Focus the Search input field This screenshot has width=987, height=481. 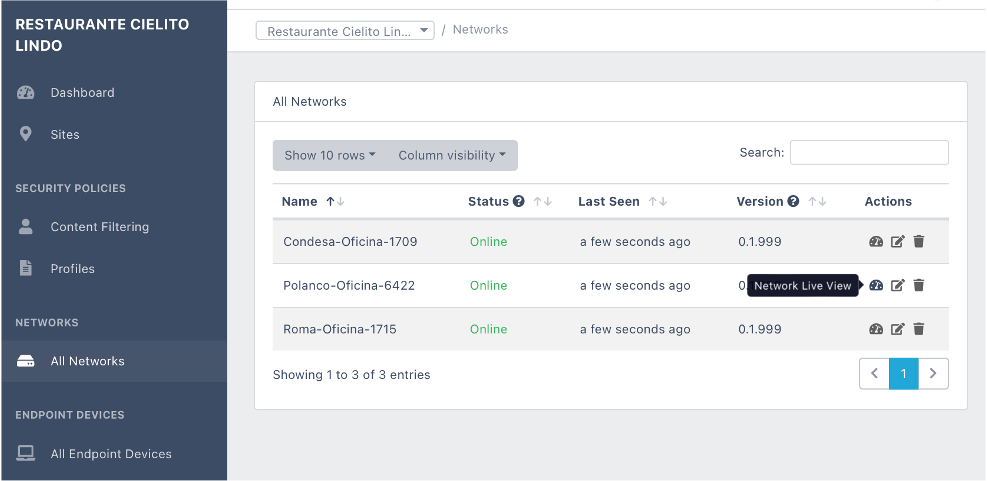[x=869, y=152]
